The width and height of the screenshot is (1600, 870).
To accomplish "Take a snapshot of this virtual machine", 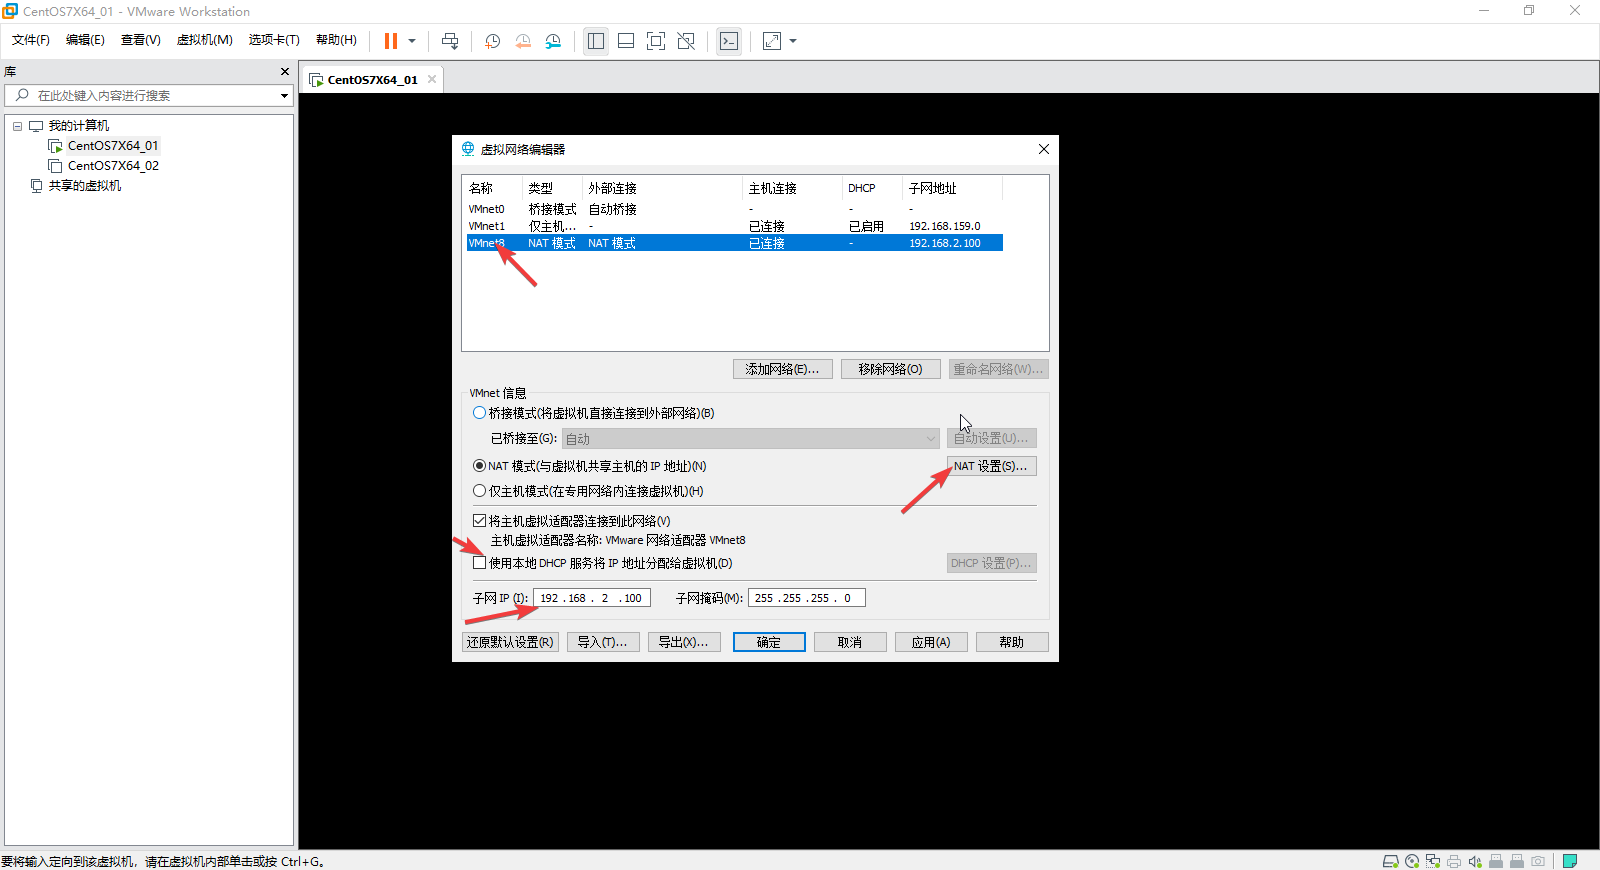I will tap(493, 41).
